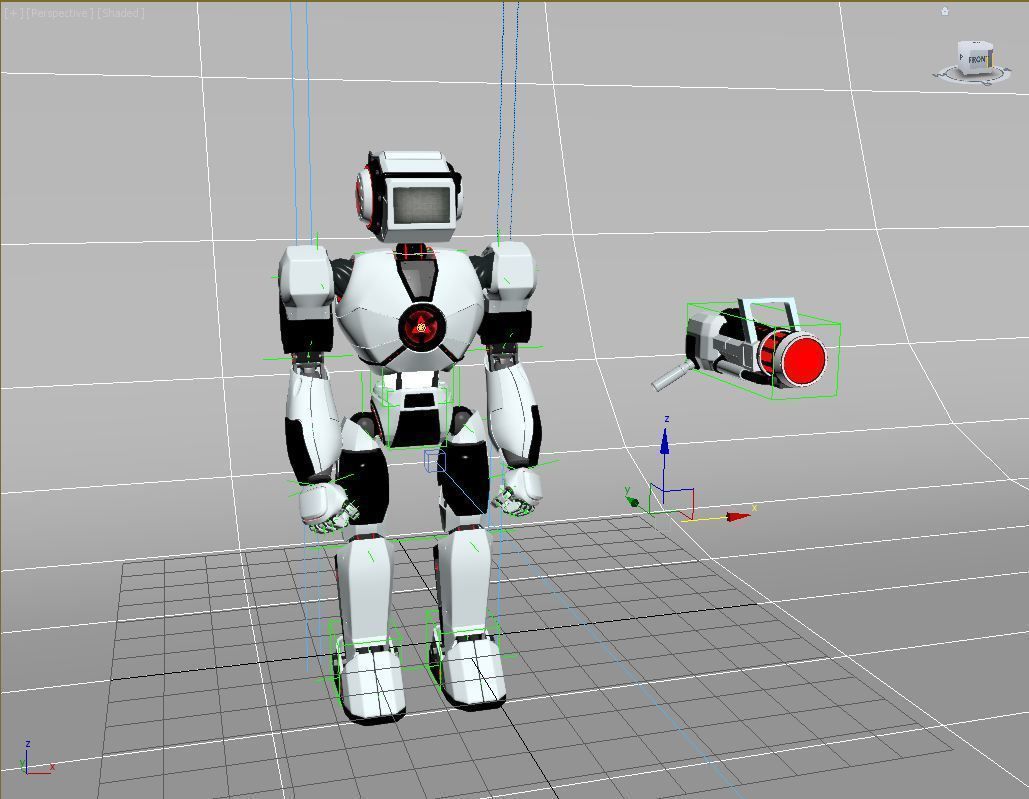Click the move gizmo's XZ plane handle
The height and width of the screenshot is (799, 1029).
pyautogui.click(x=679, y=502)
